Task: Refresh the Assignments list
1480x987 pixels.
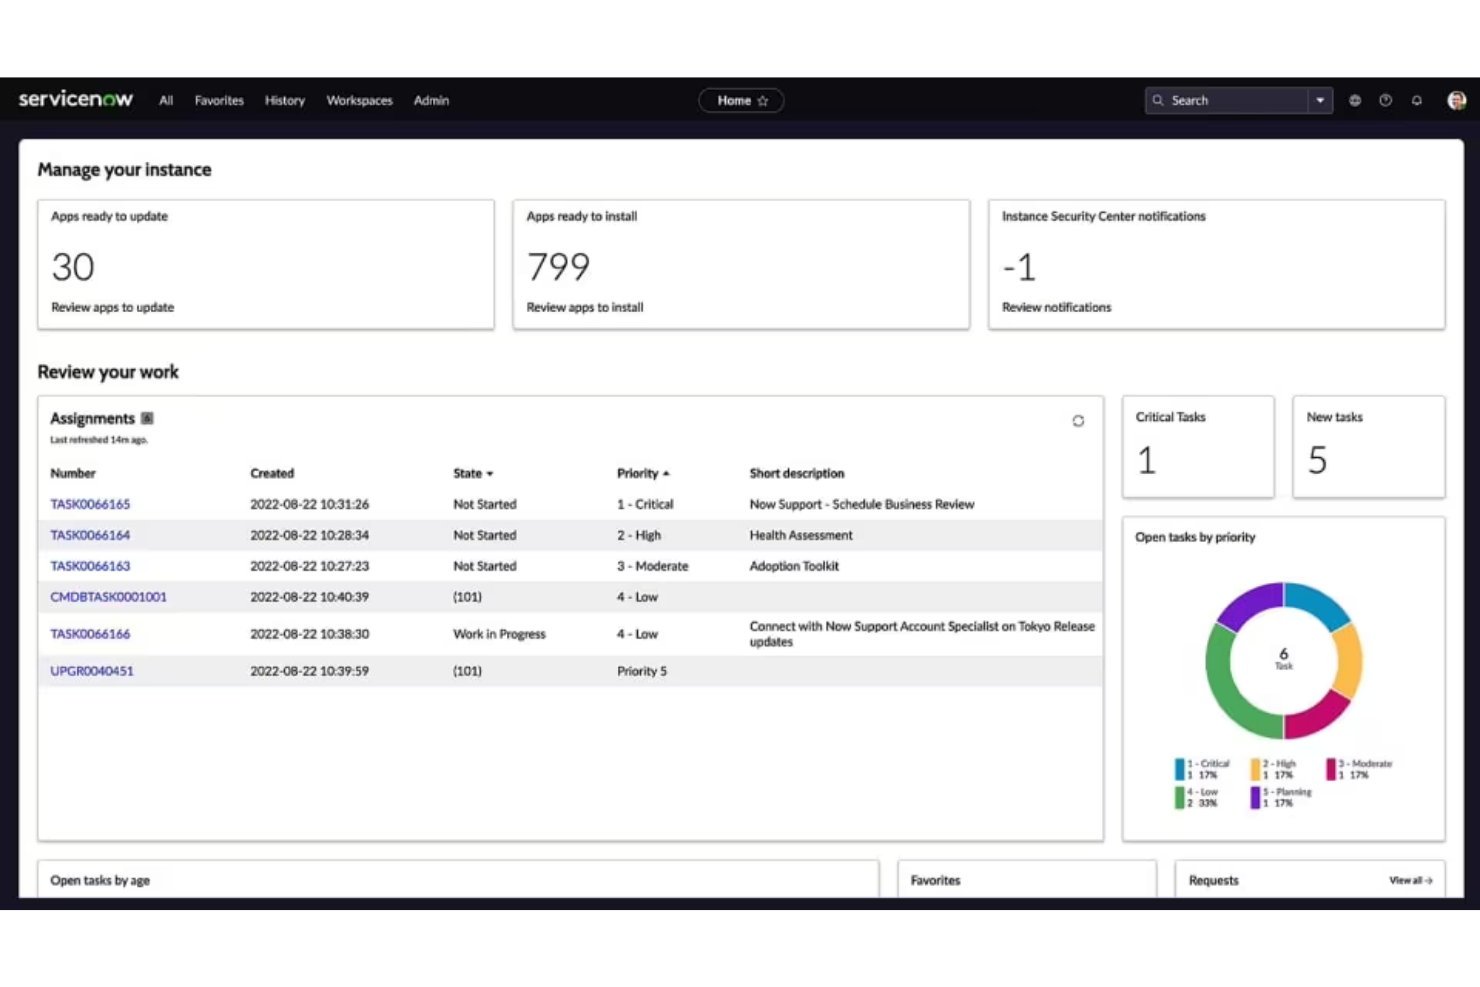Action: tap(1078, 421)
